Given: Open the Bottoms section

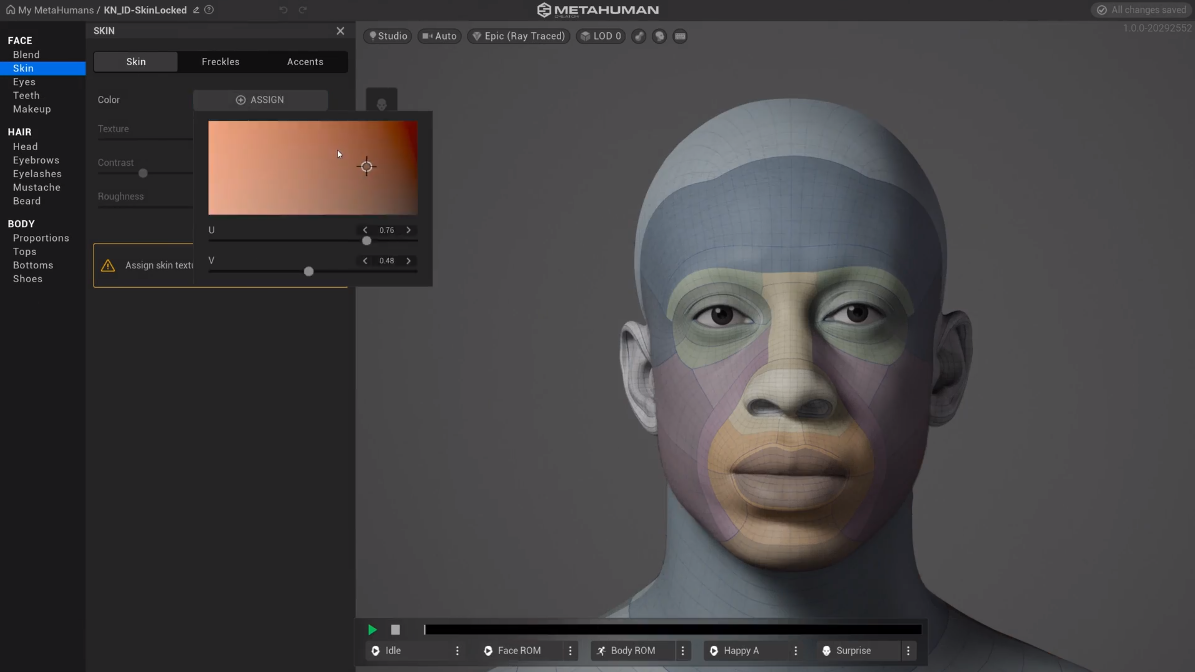Looking at the screenshot, I should 33,265.
